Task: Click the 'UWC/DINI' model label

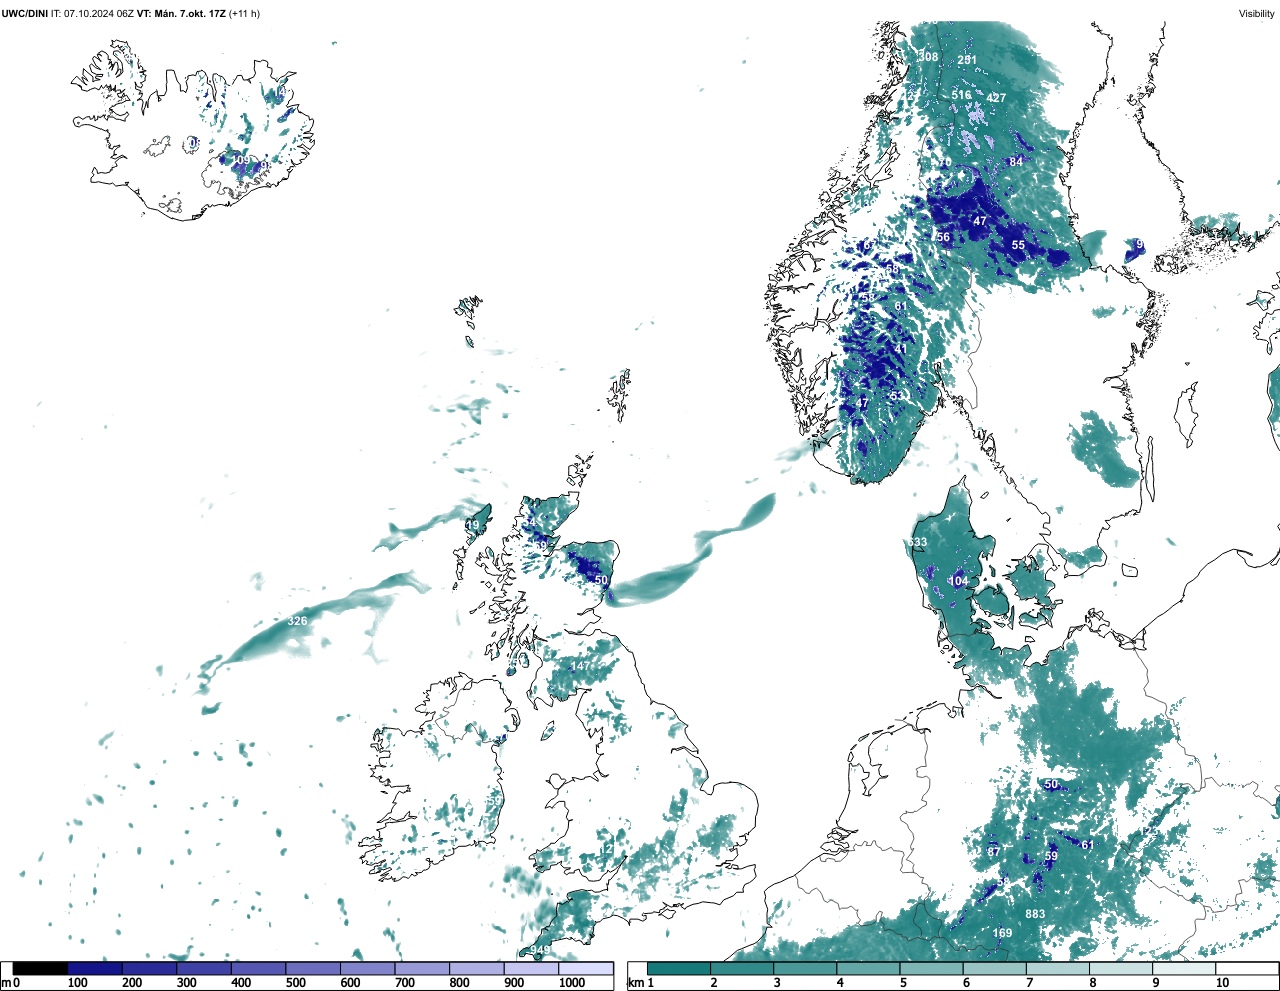Action: coord(25,14)
